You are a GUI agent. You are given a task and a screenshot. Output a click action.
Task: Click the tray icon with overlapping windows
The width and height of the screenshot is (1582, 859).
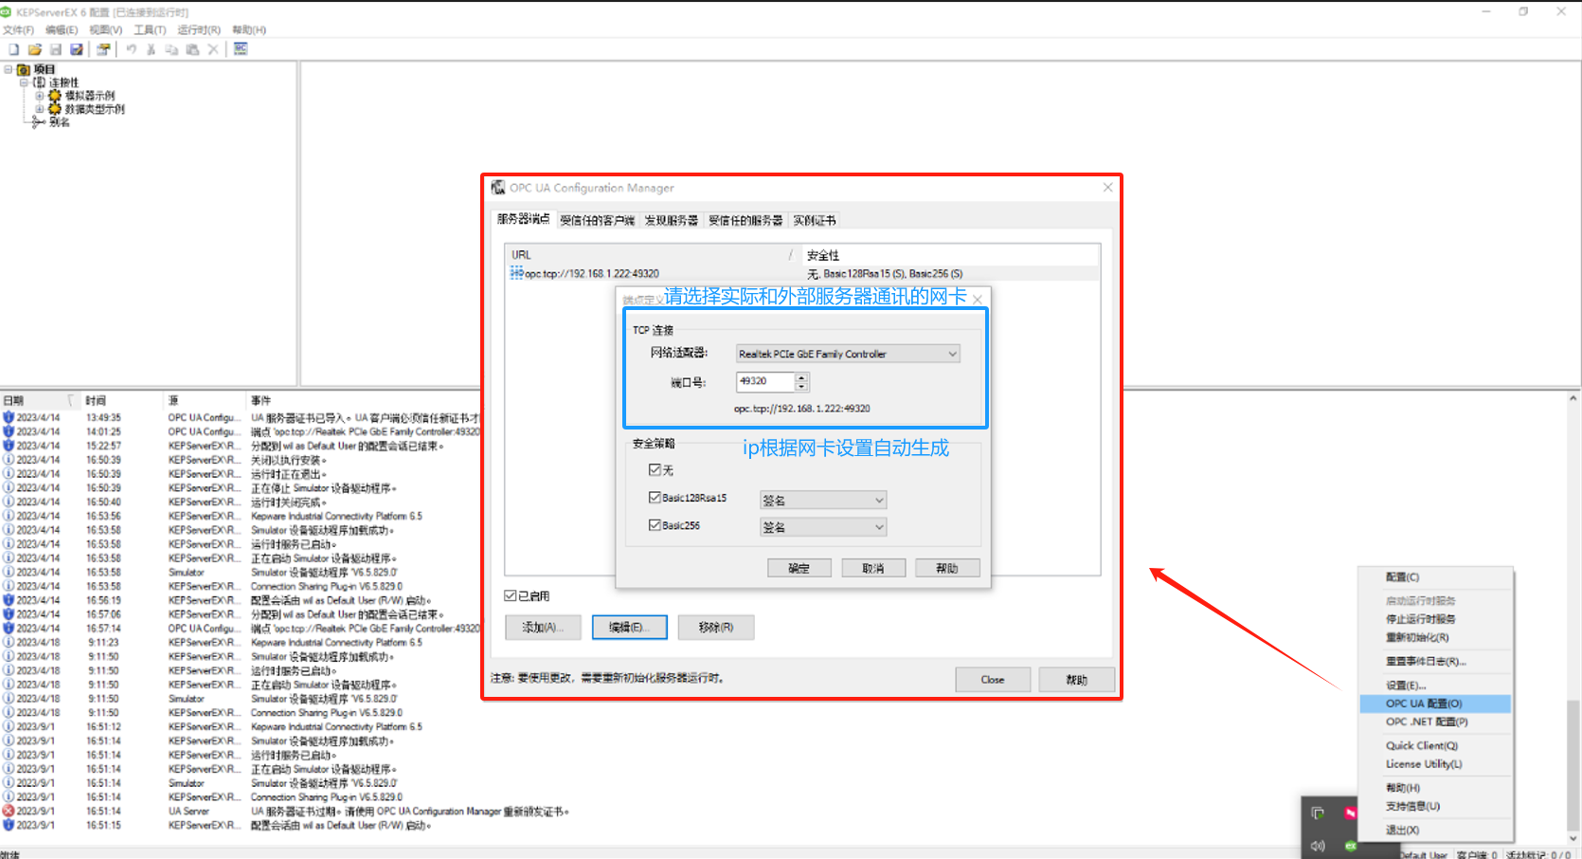tap(1318, 813)
